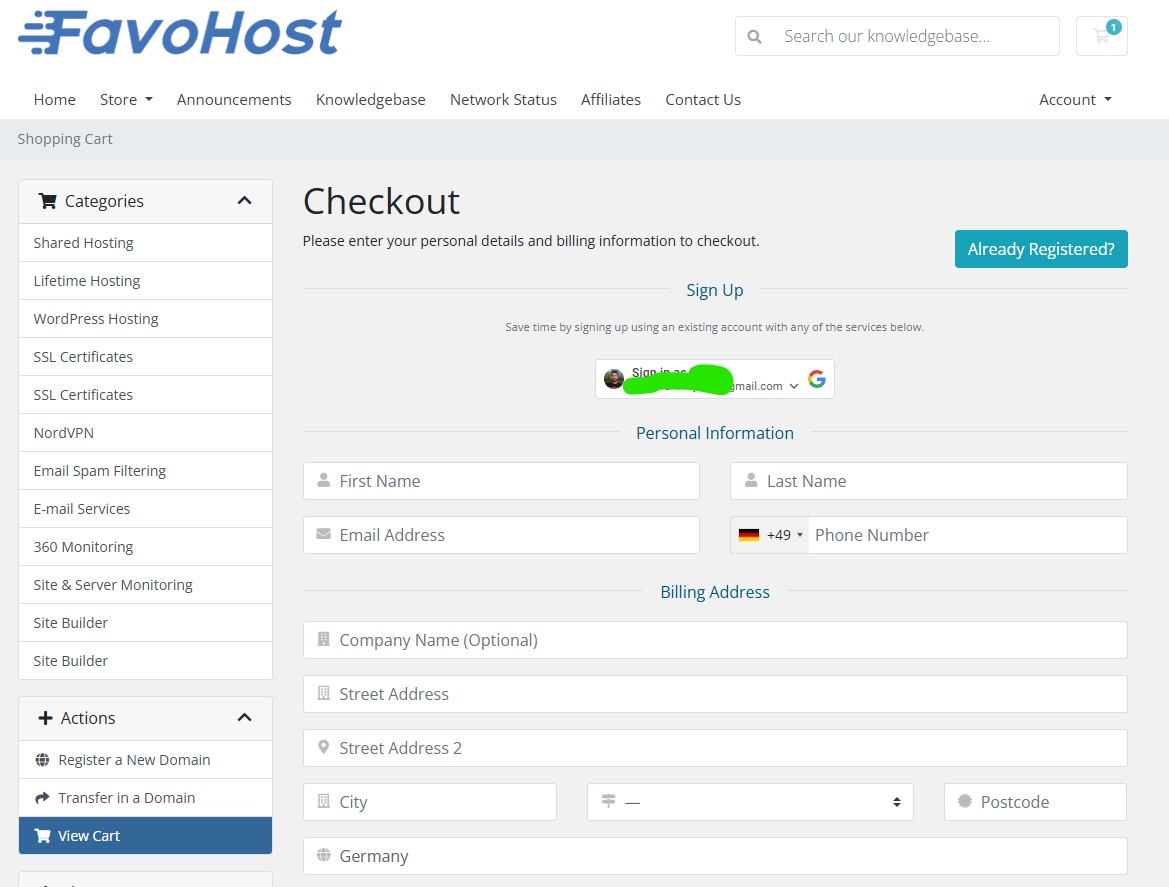Viewport: 1169px width, 887px height.
Task: Expand the Google account switcher chevron
Action: (794, 385)
